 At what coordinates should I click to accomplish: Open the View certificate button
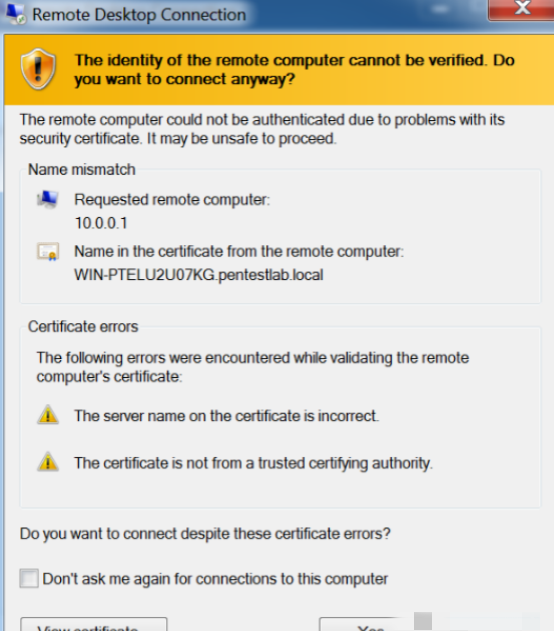pyautogui.click(x=94, y=624)
